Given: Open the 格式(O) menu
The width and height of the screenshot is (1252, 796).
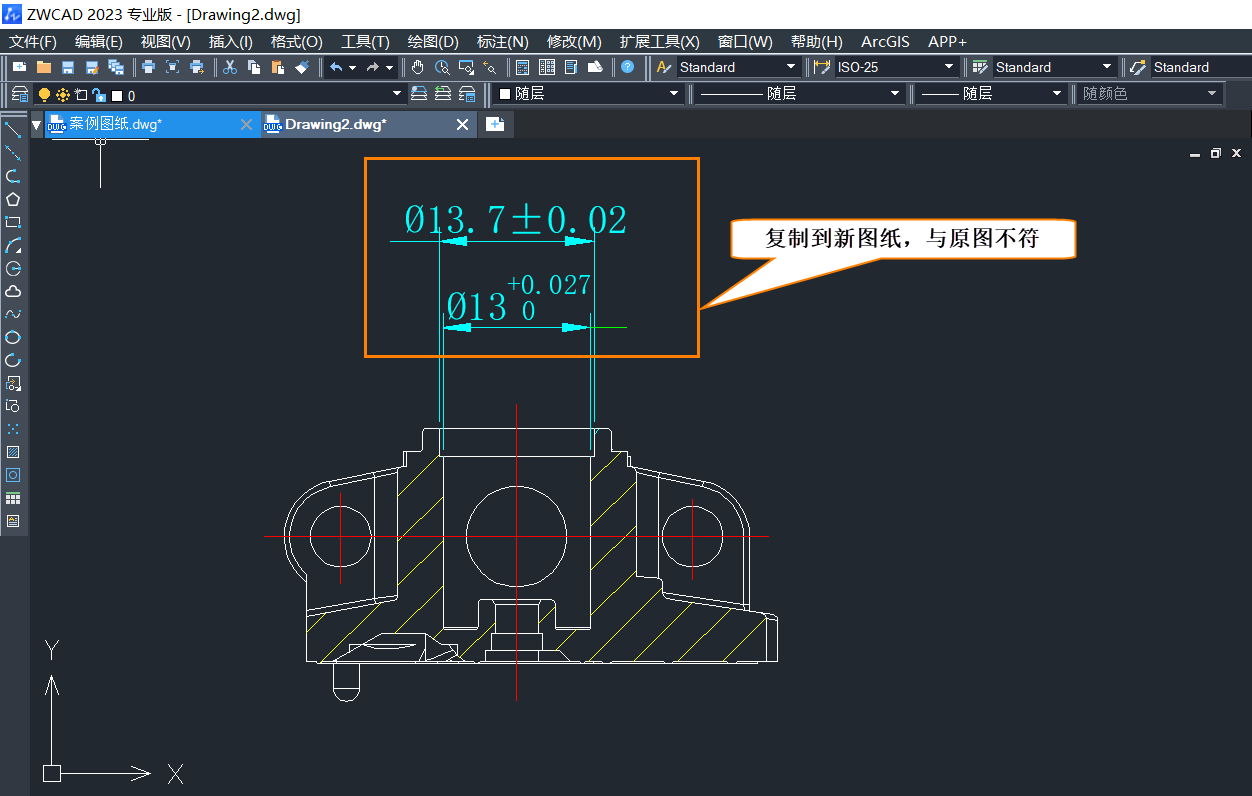Looking at the screenshot, I should [296, 42].
